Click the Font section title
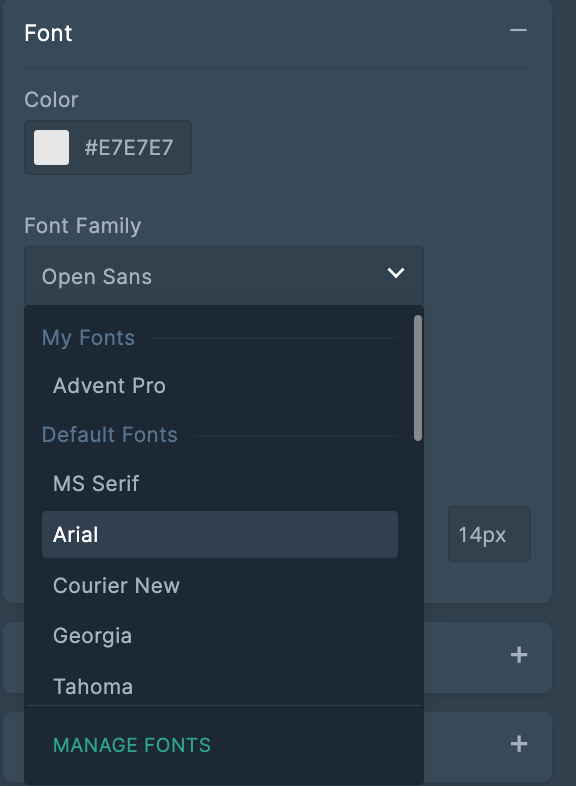Viewport: 576px width, 786px height. pos(48,34)
